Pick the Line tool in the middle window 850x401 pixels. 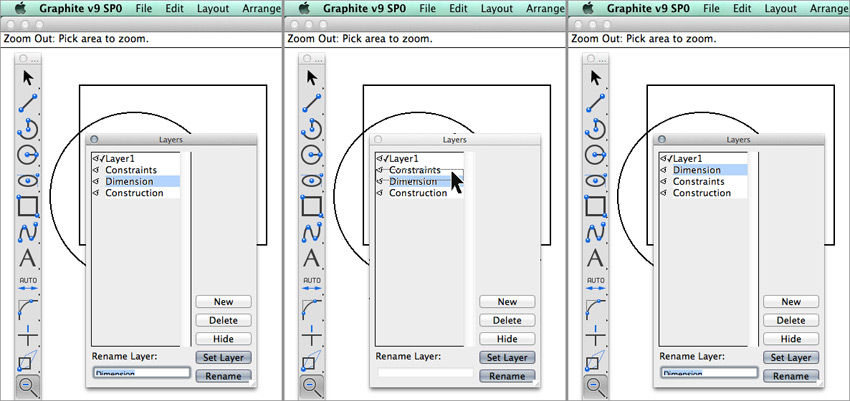[311, 102]
